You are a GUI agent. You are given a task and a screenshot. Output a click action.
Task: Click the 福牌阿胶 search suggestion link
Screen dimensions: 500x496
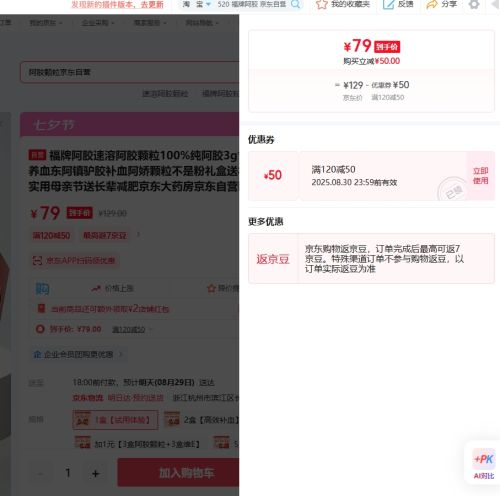(x=220, y=94)
